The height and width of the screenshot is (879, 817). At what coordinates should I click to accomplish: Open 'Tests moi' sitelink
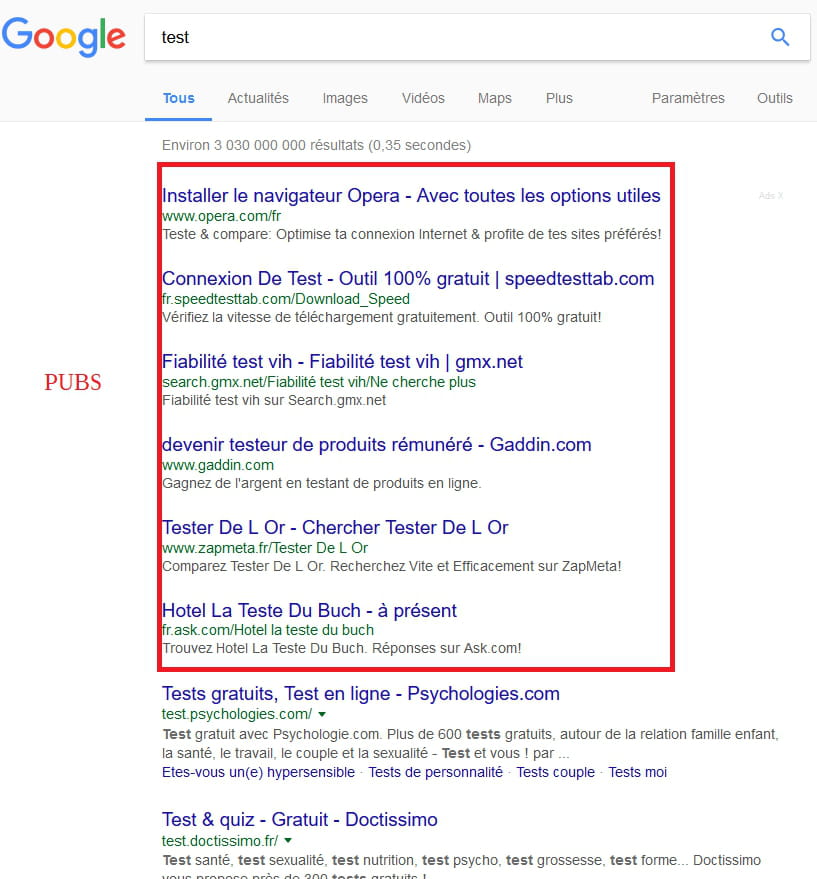point(638,772)
